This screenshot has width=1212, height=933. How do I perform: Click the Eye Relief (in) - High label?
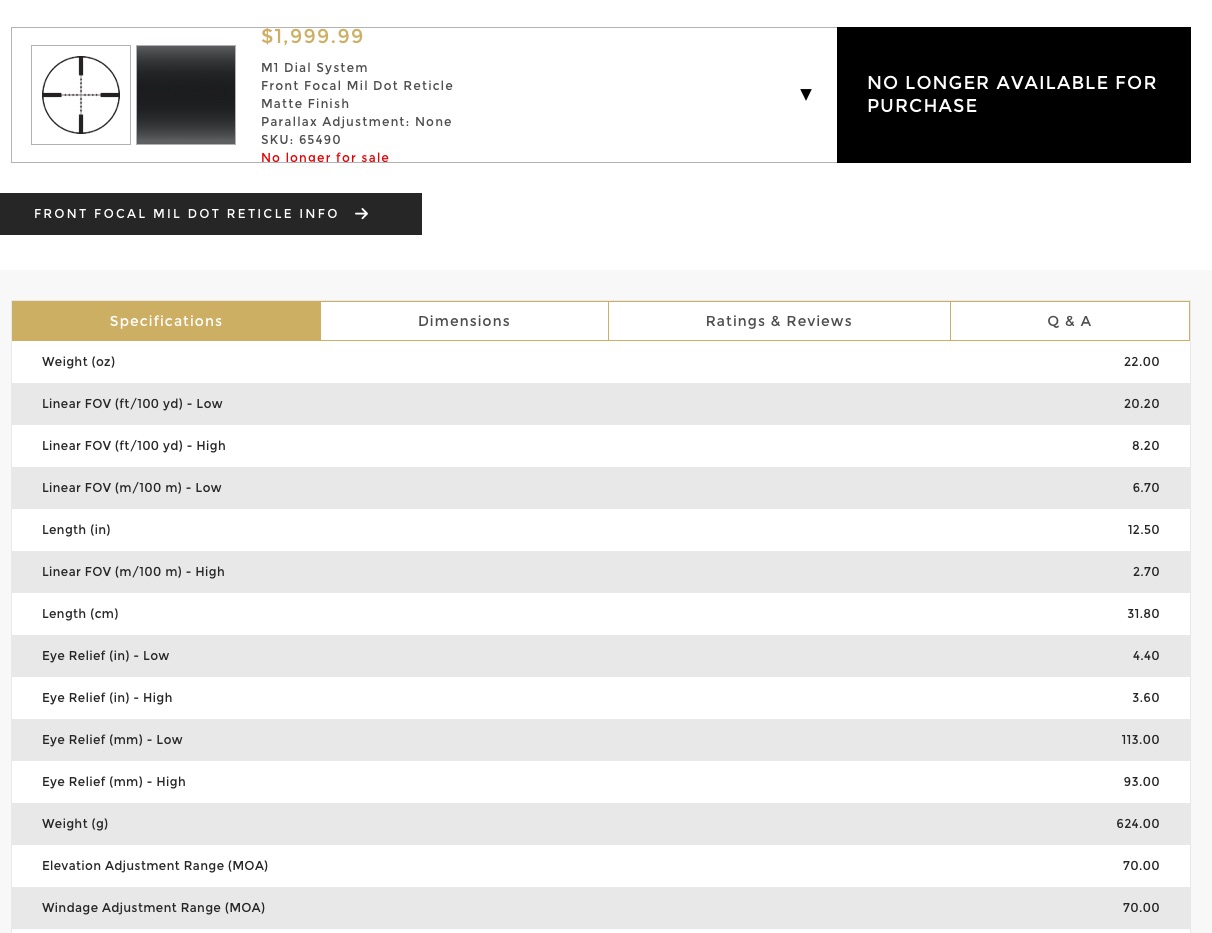pyautogui.click(x=107, y=698)
